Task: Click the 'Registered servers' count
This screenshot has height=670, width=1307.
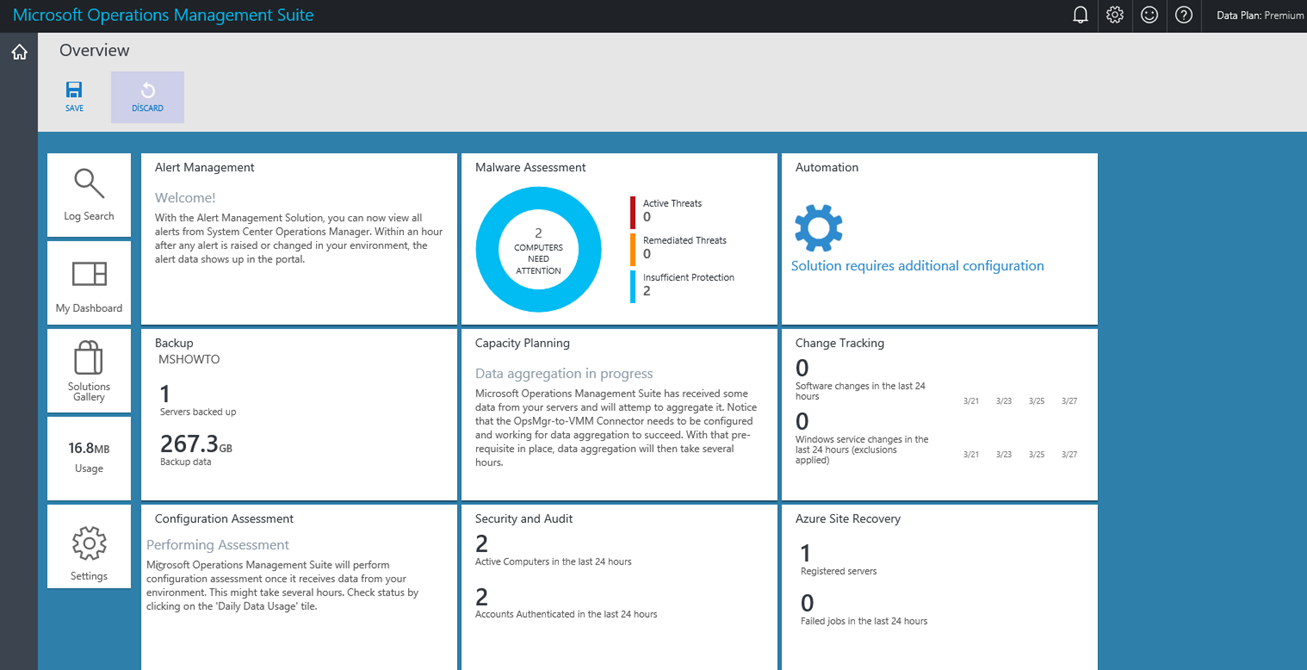Action: 838,560
